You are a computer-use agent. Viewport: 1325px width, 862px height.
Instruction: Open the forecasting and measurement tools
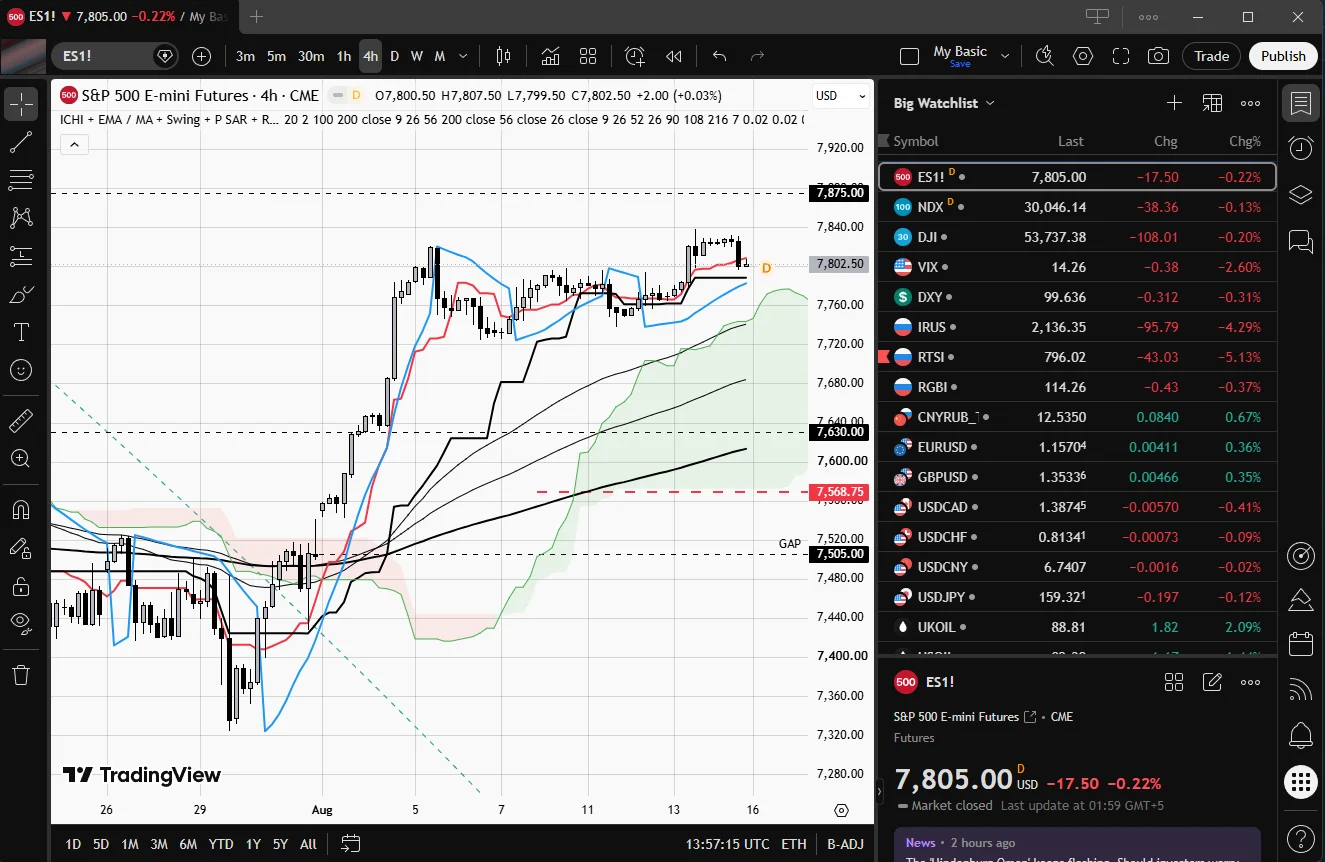tap(21, 256)
